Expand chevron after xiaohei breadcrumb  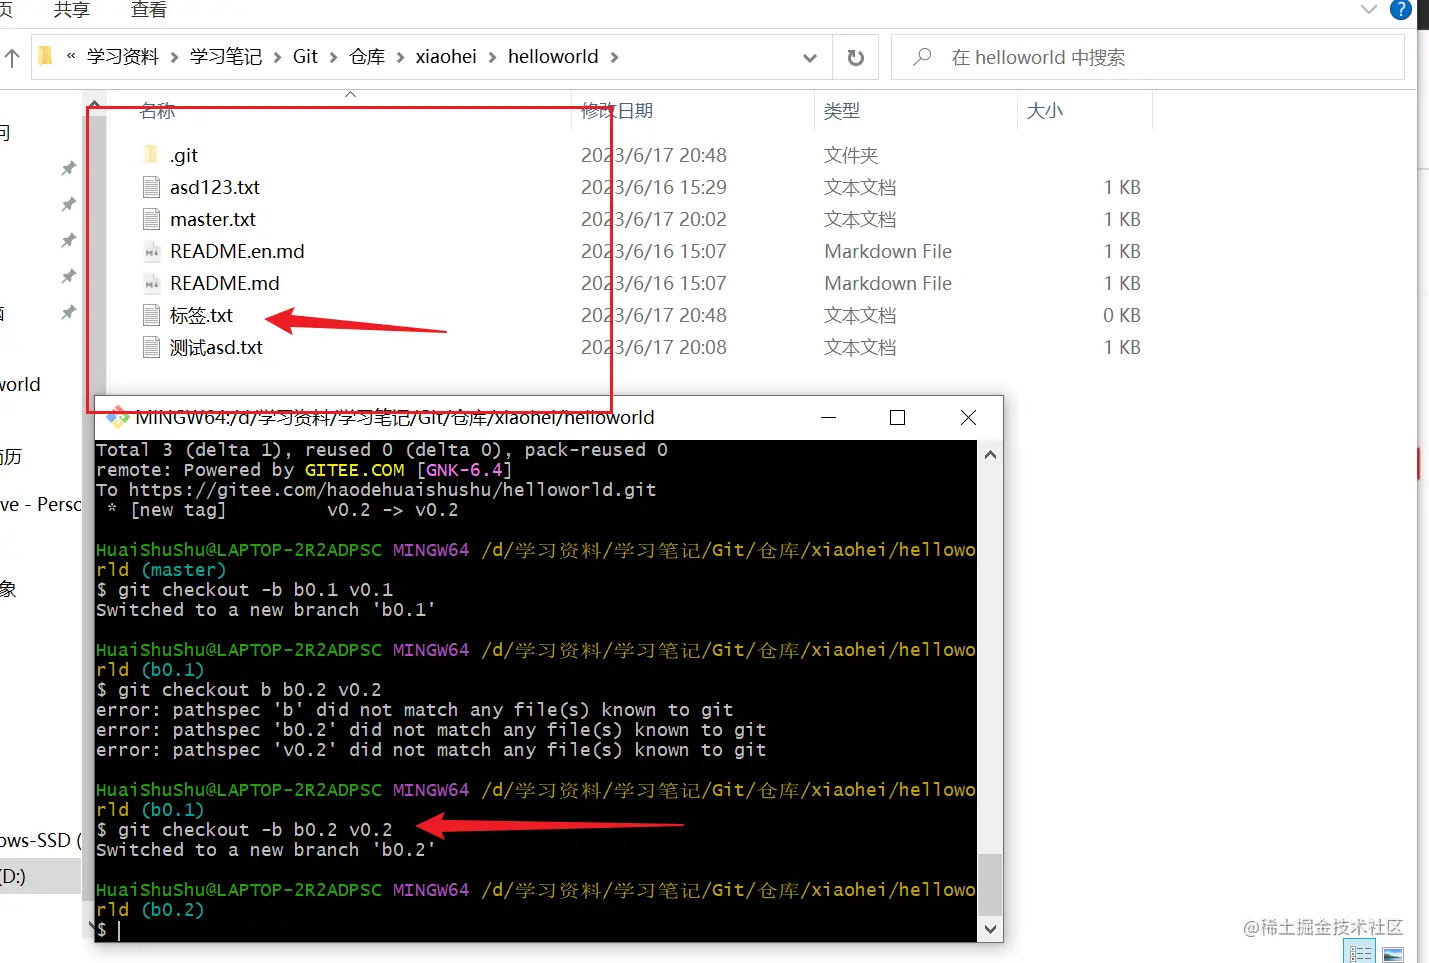pyautogui.click(x=492, y=57)
